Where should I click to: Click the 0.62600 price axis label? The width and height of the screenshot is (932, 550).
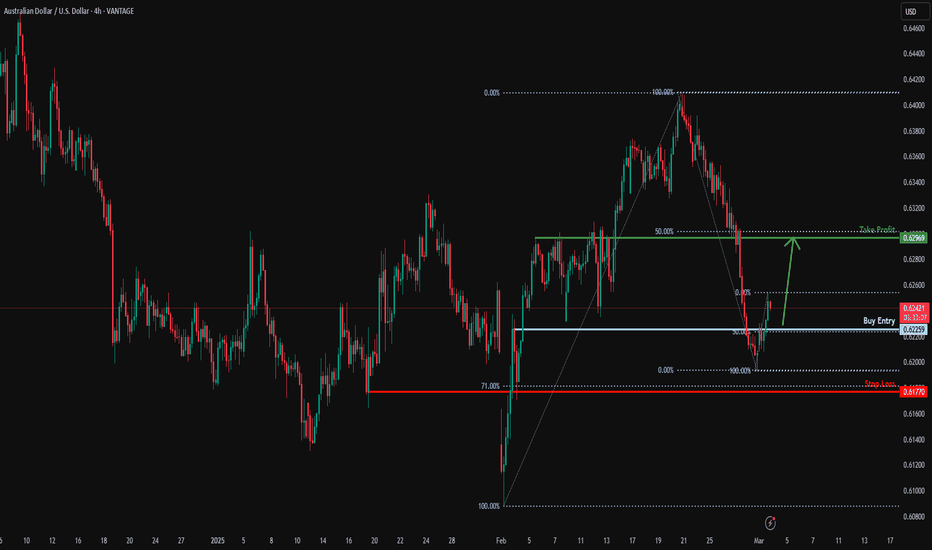[914, 285]
